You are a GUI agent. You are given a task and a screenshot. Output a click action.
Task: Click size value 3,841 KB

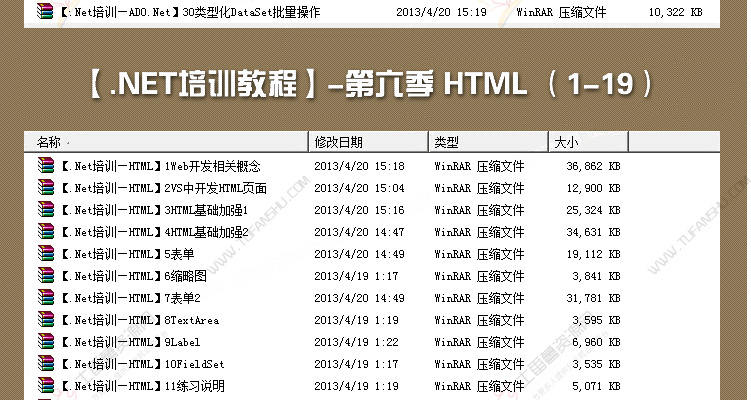tap(596, 276)
